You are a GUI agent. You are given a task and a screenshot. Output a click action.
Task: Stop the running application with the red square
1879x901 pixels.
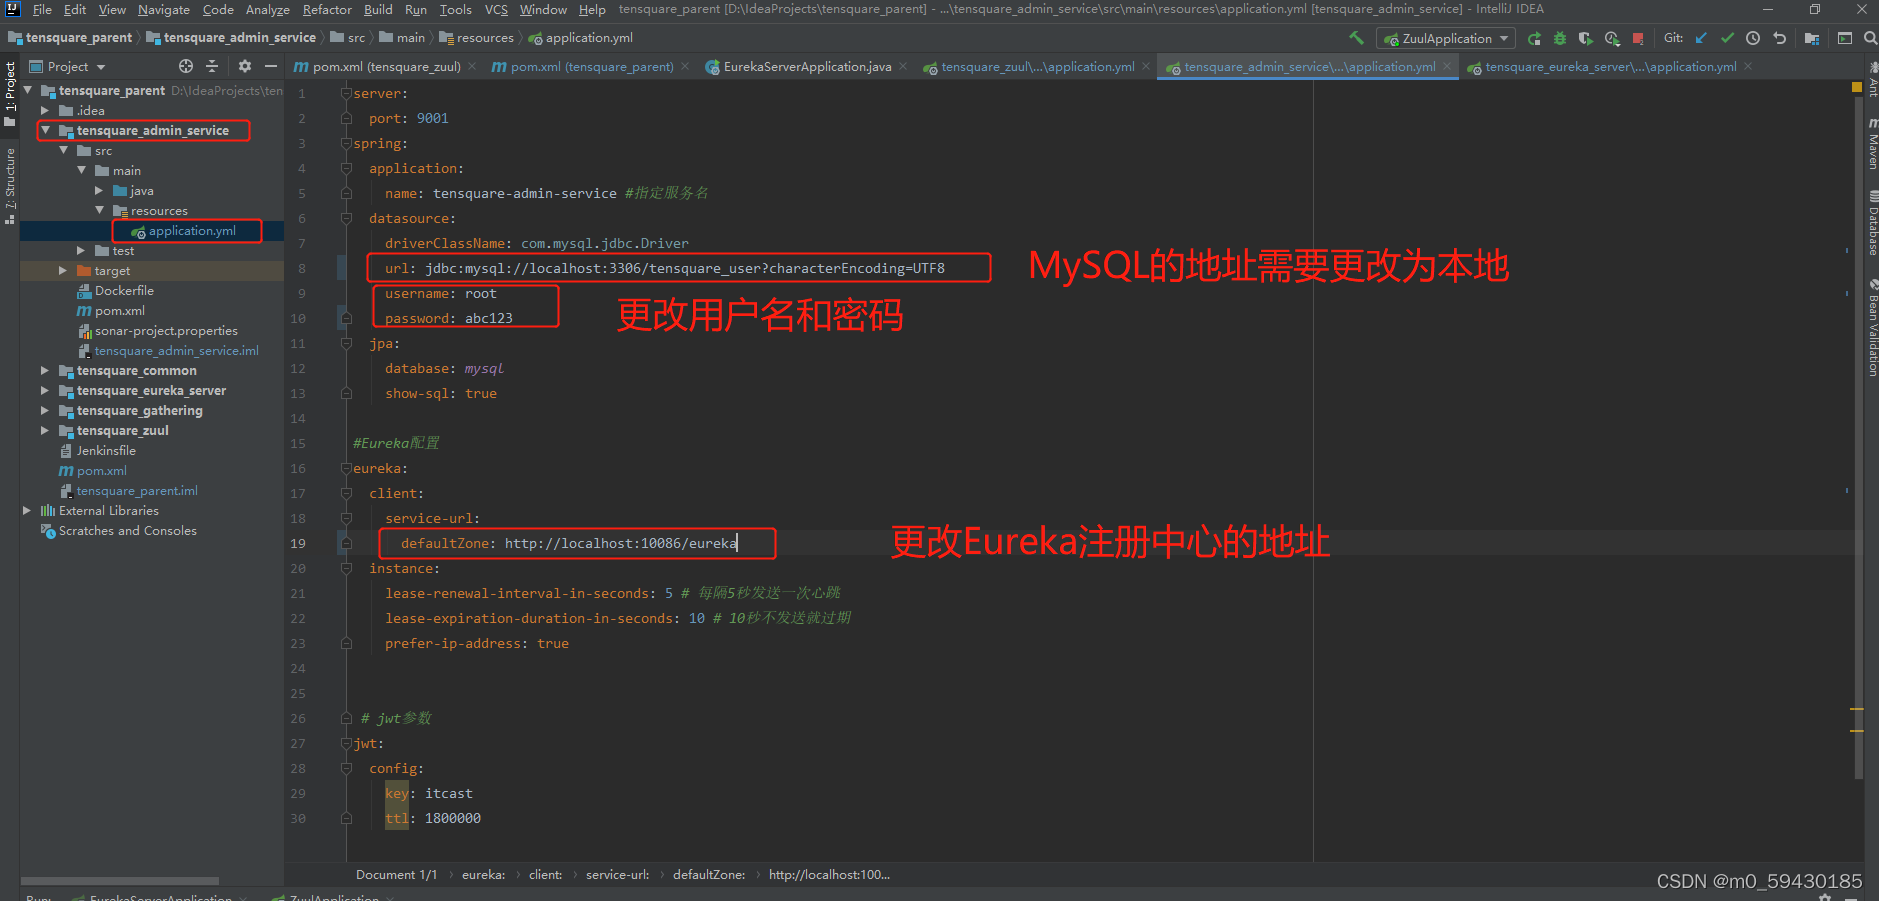(x=1638, y=39)
